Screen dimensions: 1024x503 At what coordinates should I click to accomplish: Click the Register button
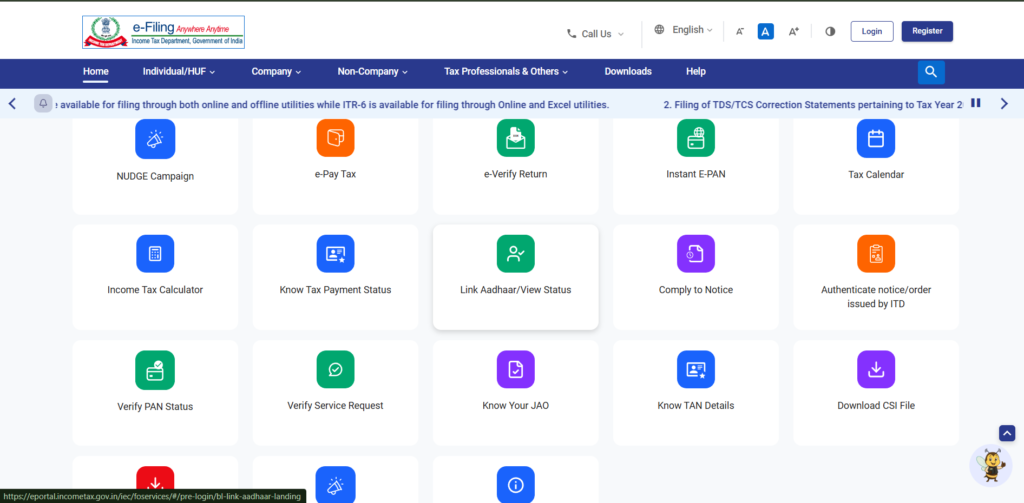point(927,31)
